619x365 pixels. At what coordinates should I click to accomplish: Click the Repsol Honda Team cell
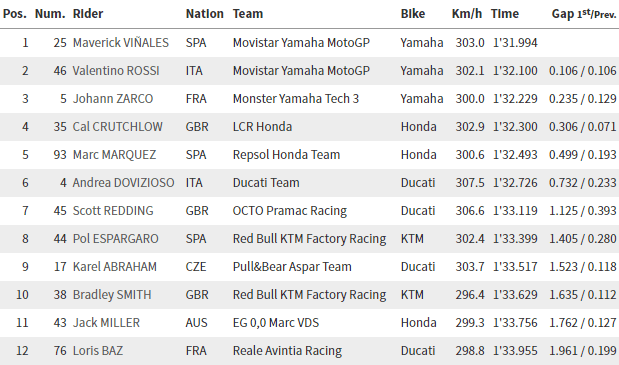286,155
